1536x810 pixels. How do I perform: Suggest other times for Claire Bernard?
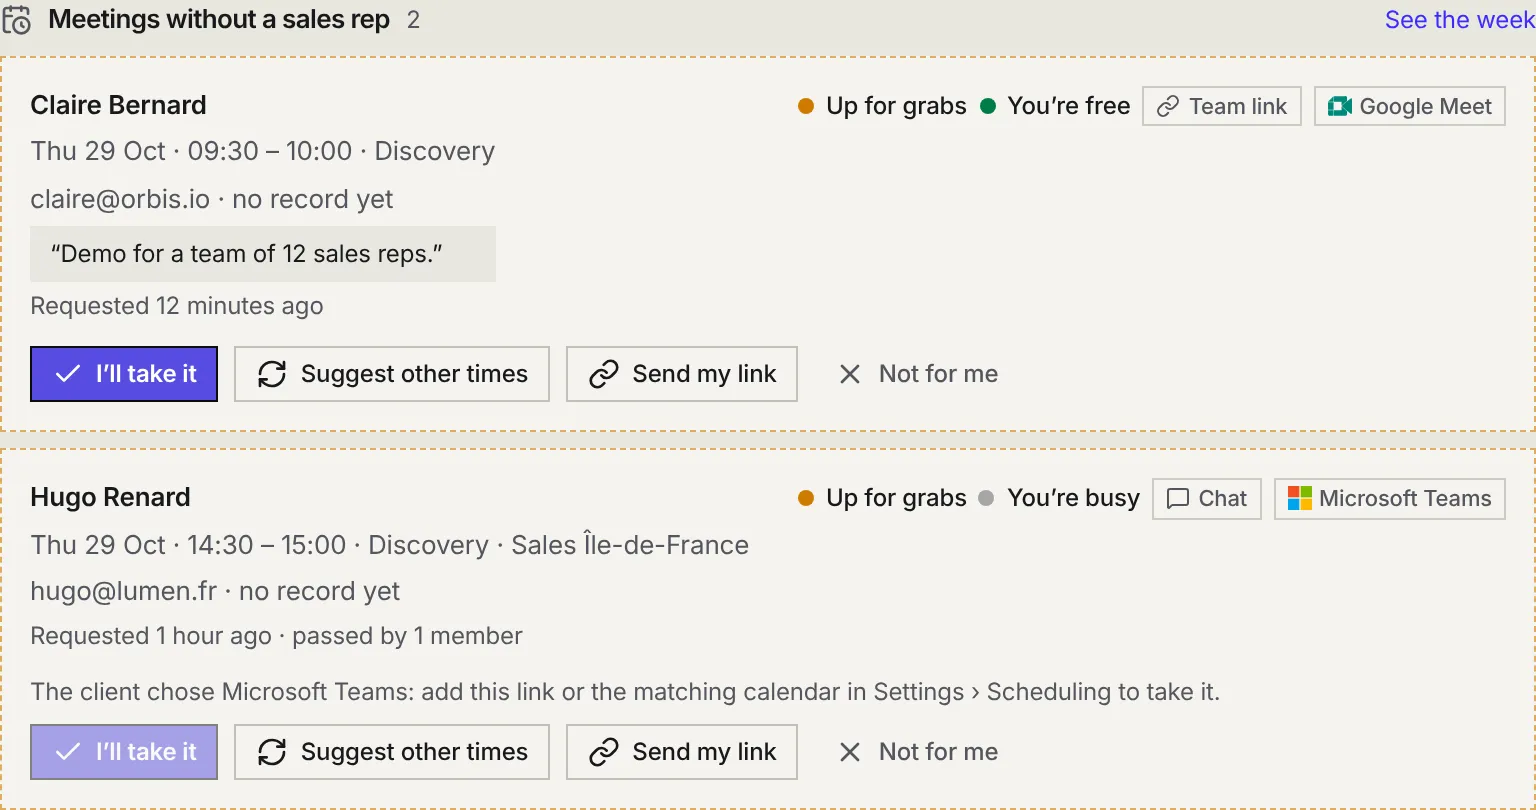pyautogui.click(x=392, y=374)
